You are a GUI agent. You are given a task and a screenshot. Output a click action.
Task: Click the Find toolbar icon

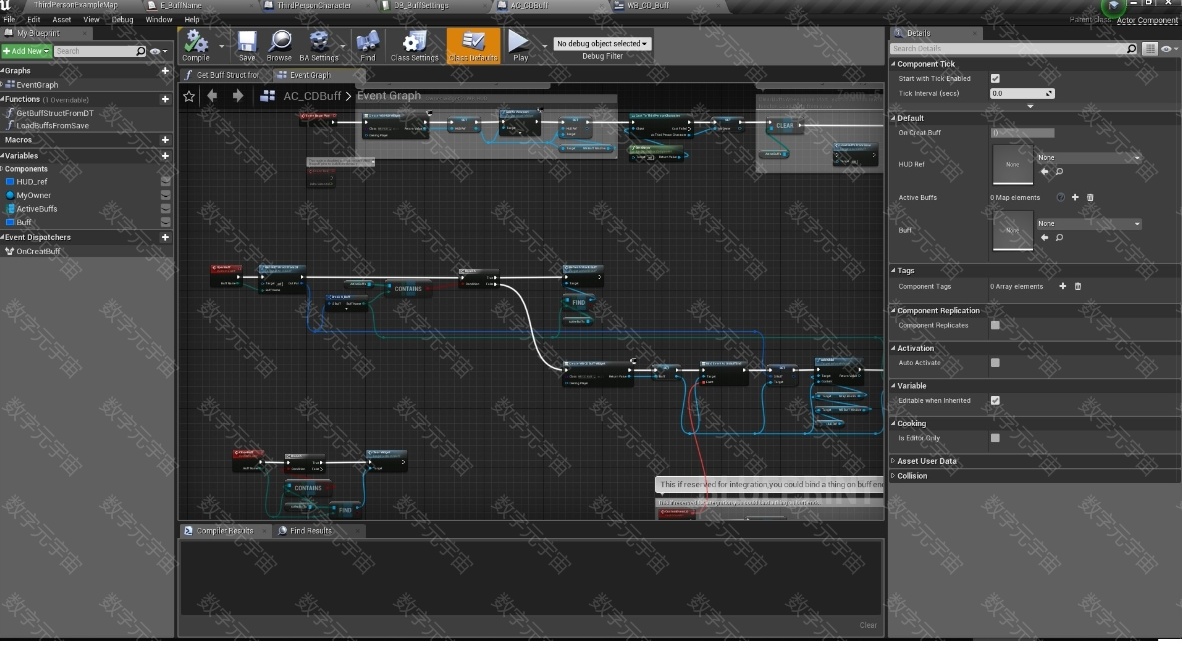pos(368,45)
